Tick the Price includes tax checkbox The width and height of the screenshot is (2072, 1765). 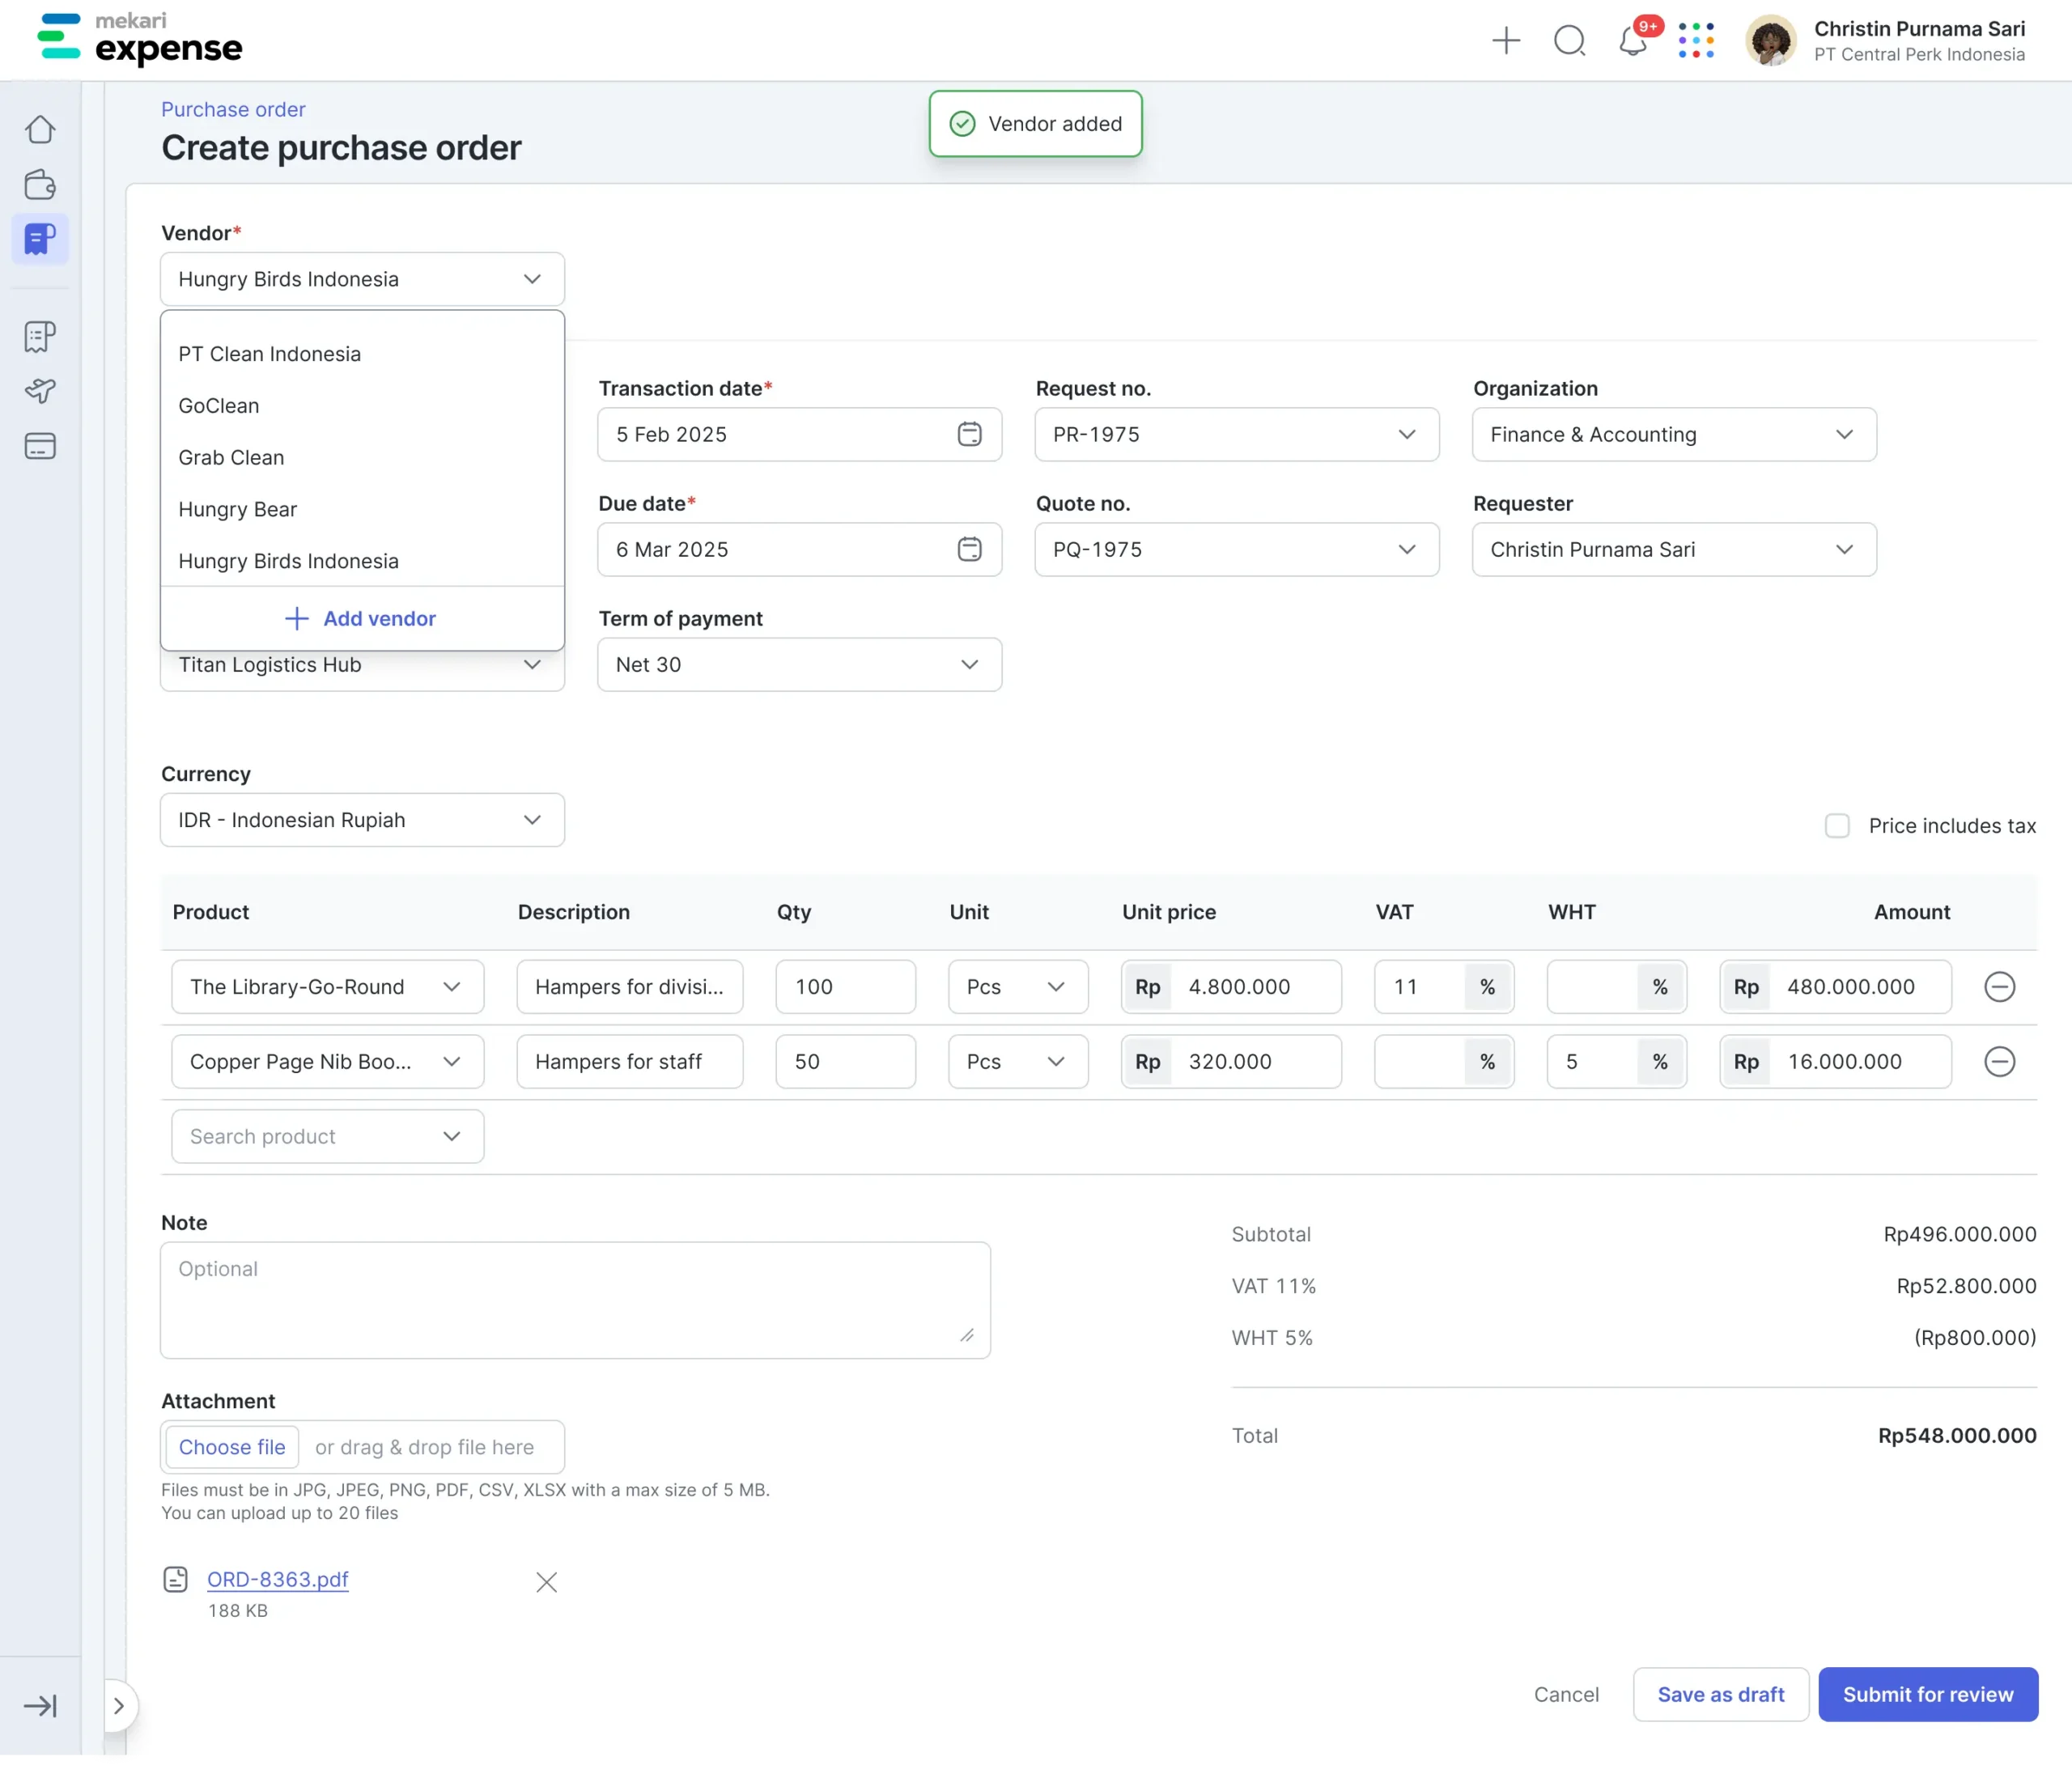pyautogui.click(x=1837, y=826)
